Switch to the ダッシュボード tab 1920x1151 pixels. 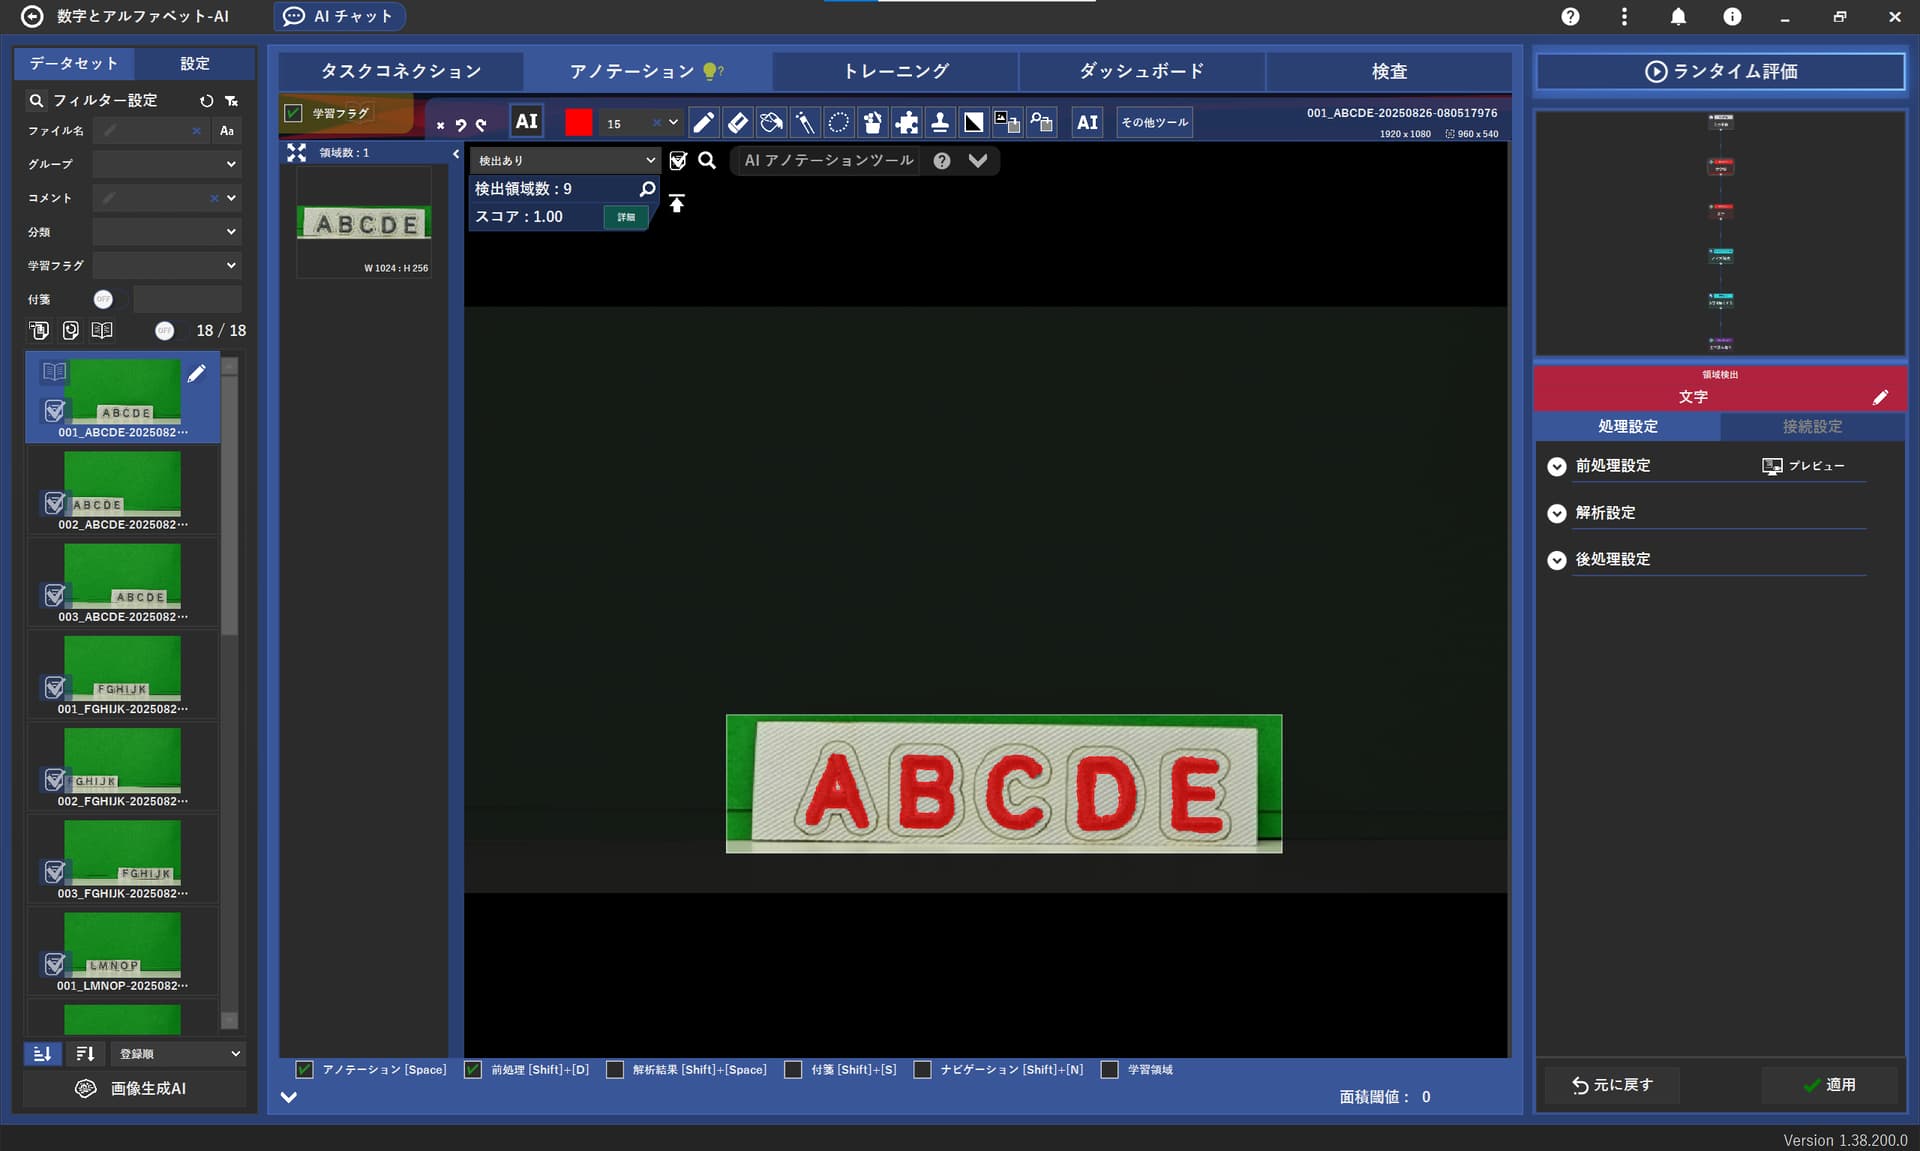pyautogui.click(x=1141, y=71)
